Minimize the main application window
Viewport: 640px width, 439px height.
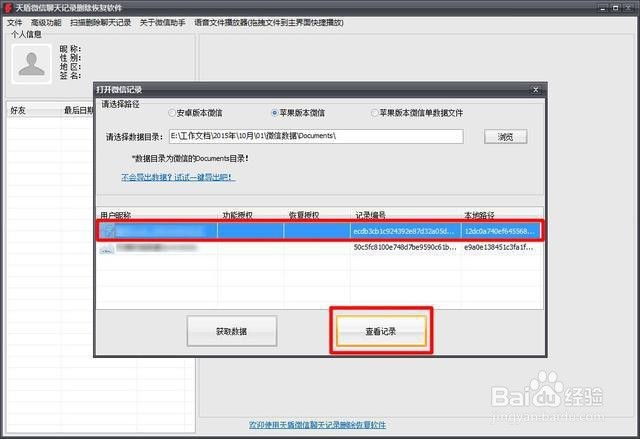click(x=603, y=7)
